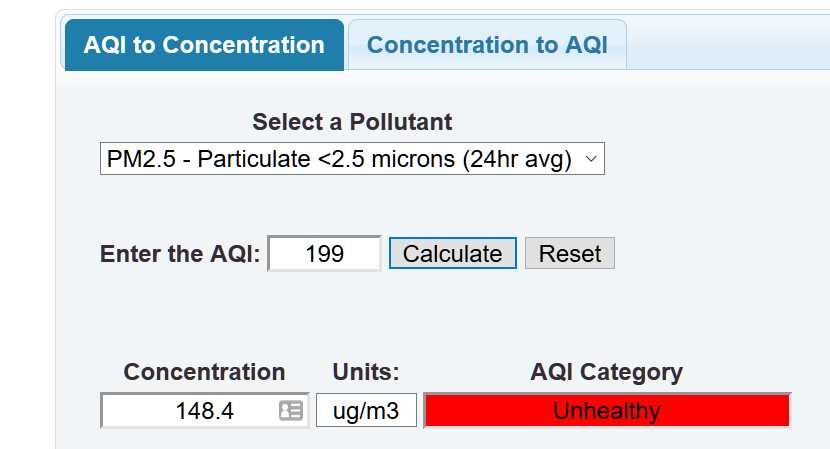Click the Enter the AQI label
This screenshot has width=830, height=449.
[180, 254]
